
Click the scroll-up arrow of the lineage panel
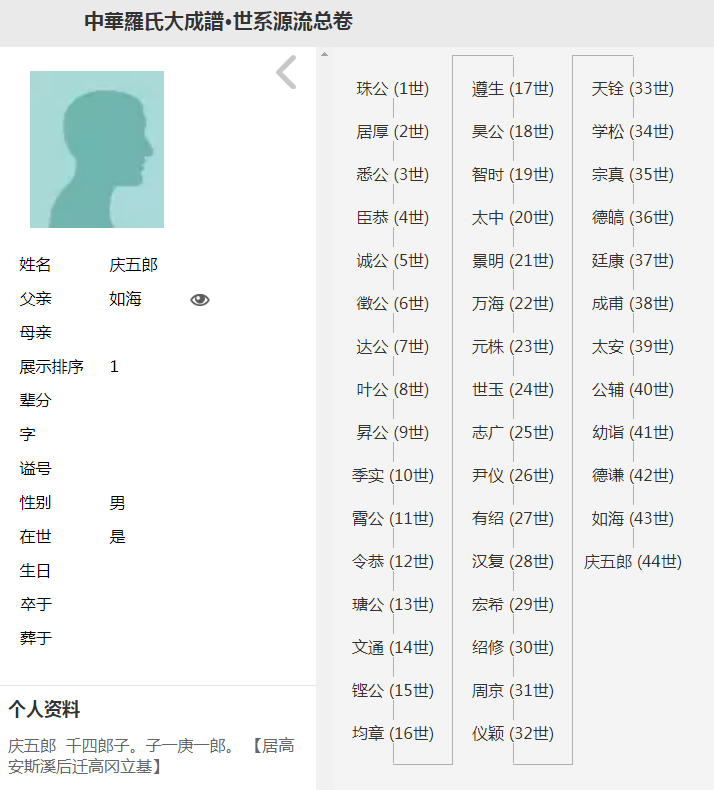coord(324,54)
